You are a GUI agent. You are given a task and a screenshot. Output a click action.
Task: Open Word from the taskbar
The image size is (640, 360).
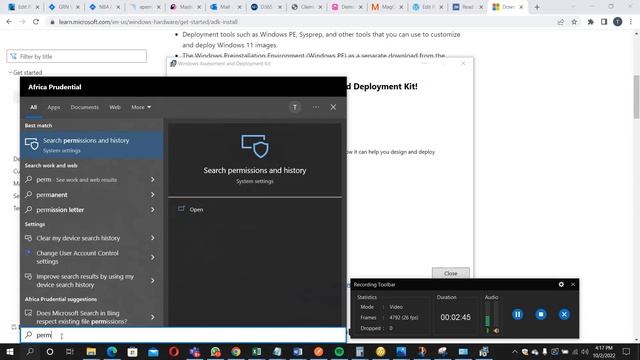click(x=298, y=351)
